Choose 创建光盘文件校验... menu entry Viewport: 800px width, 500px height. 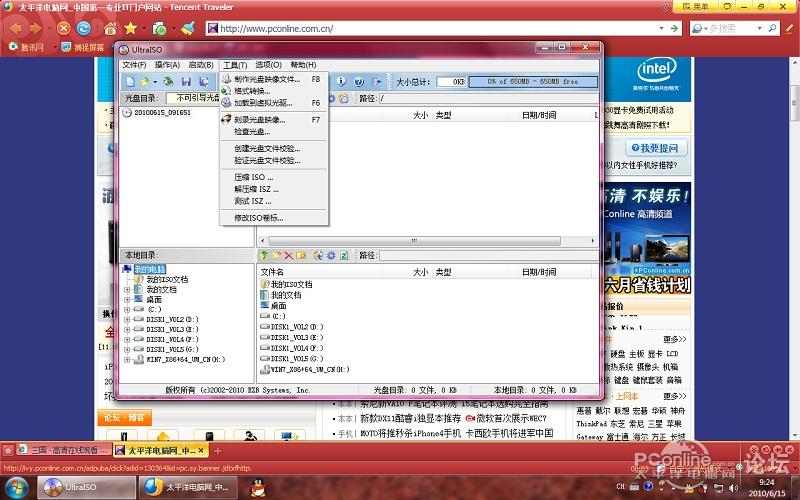pyautogui.click(x=274, y=148)
